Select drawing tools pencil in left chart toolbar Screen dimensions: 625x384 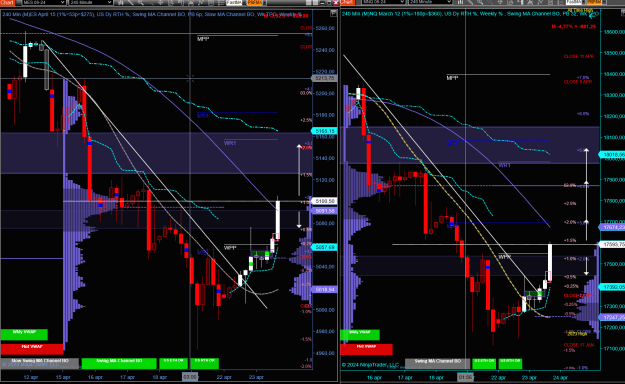(130, 2)
